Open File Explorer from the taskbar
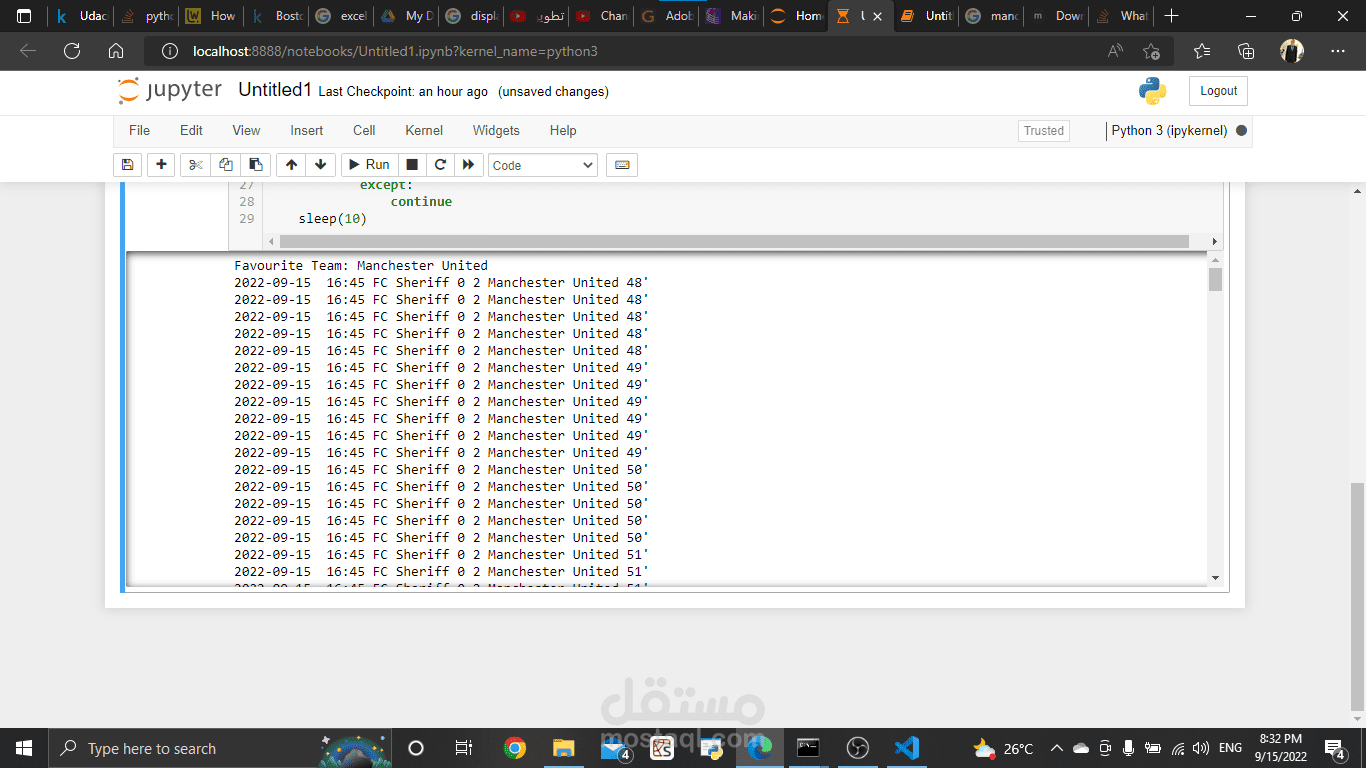The image size is (1366, 768). 564,748
